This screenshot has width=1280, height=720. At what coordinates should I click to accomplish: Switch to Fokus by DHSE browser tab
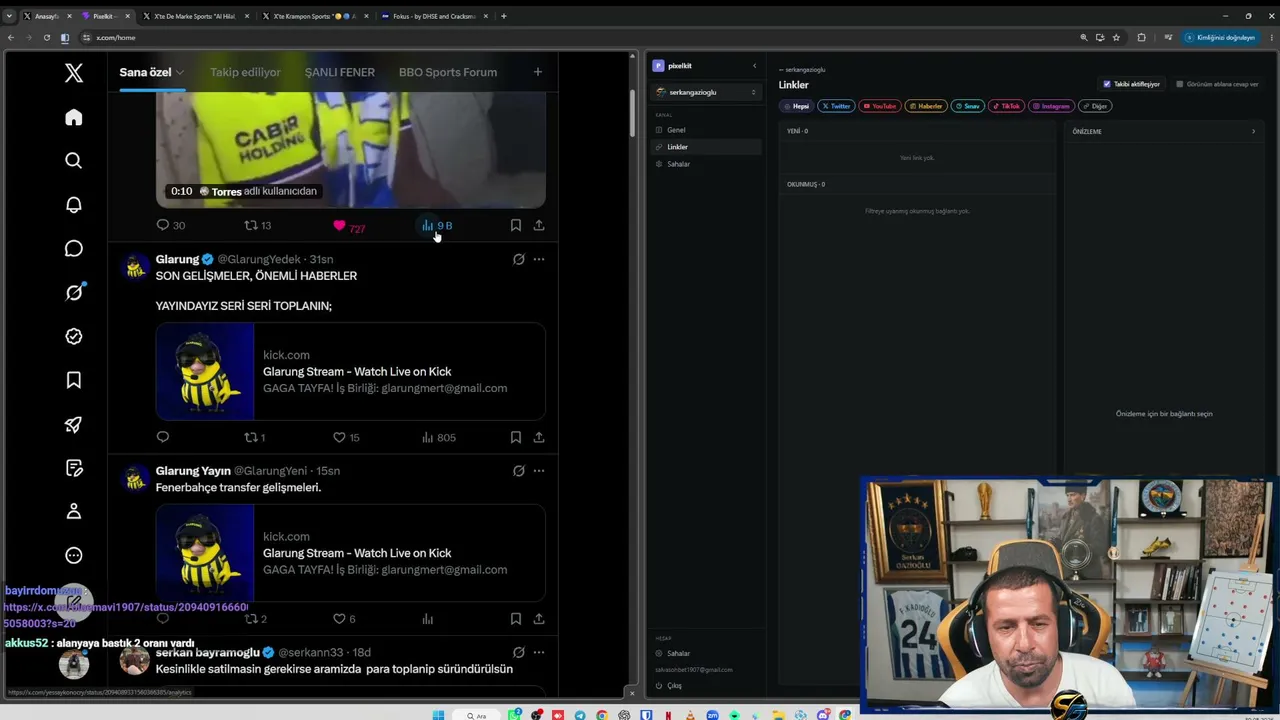(436, 16)
